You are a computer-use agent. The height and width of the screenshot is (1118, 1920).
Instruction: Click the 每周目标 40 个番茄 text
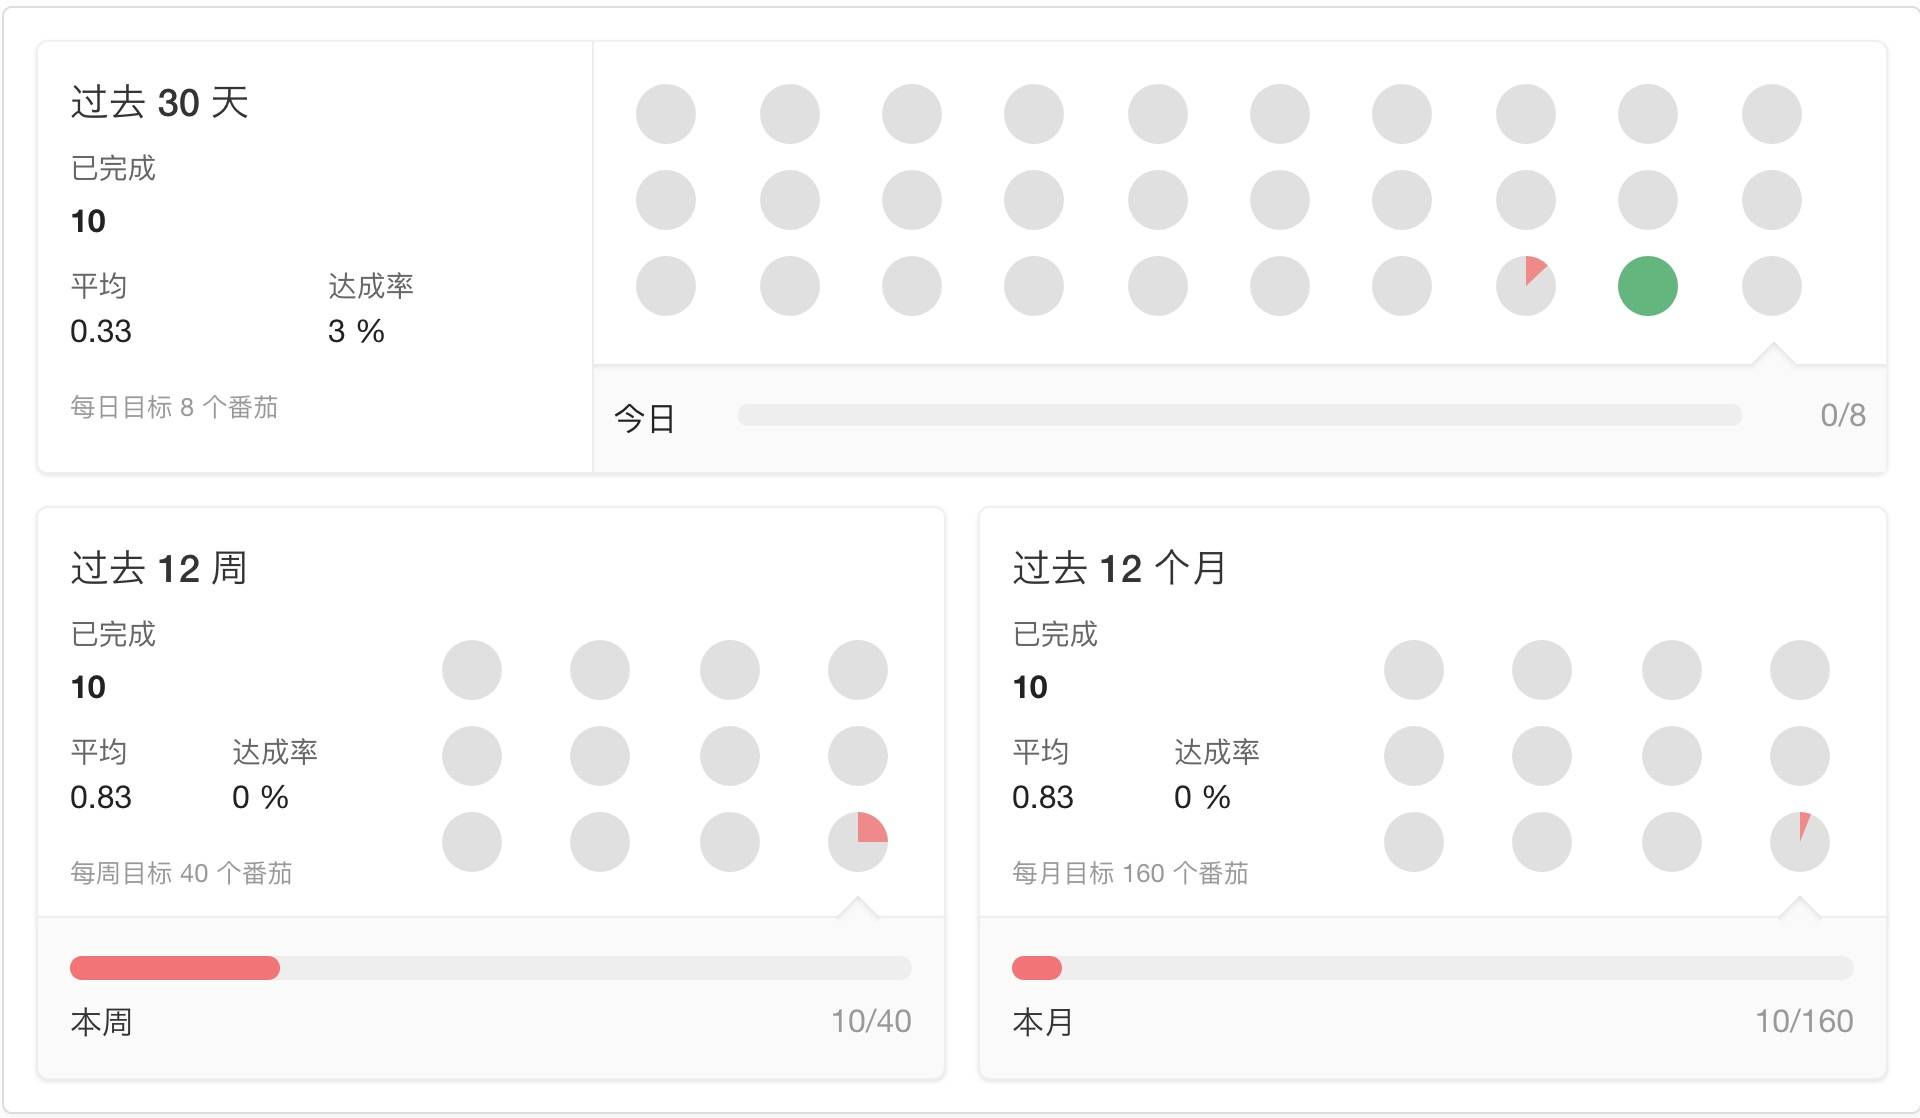(181, 873)
